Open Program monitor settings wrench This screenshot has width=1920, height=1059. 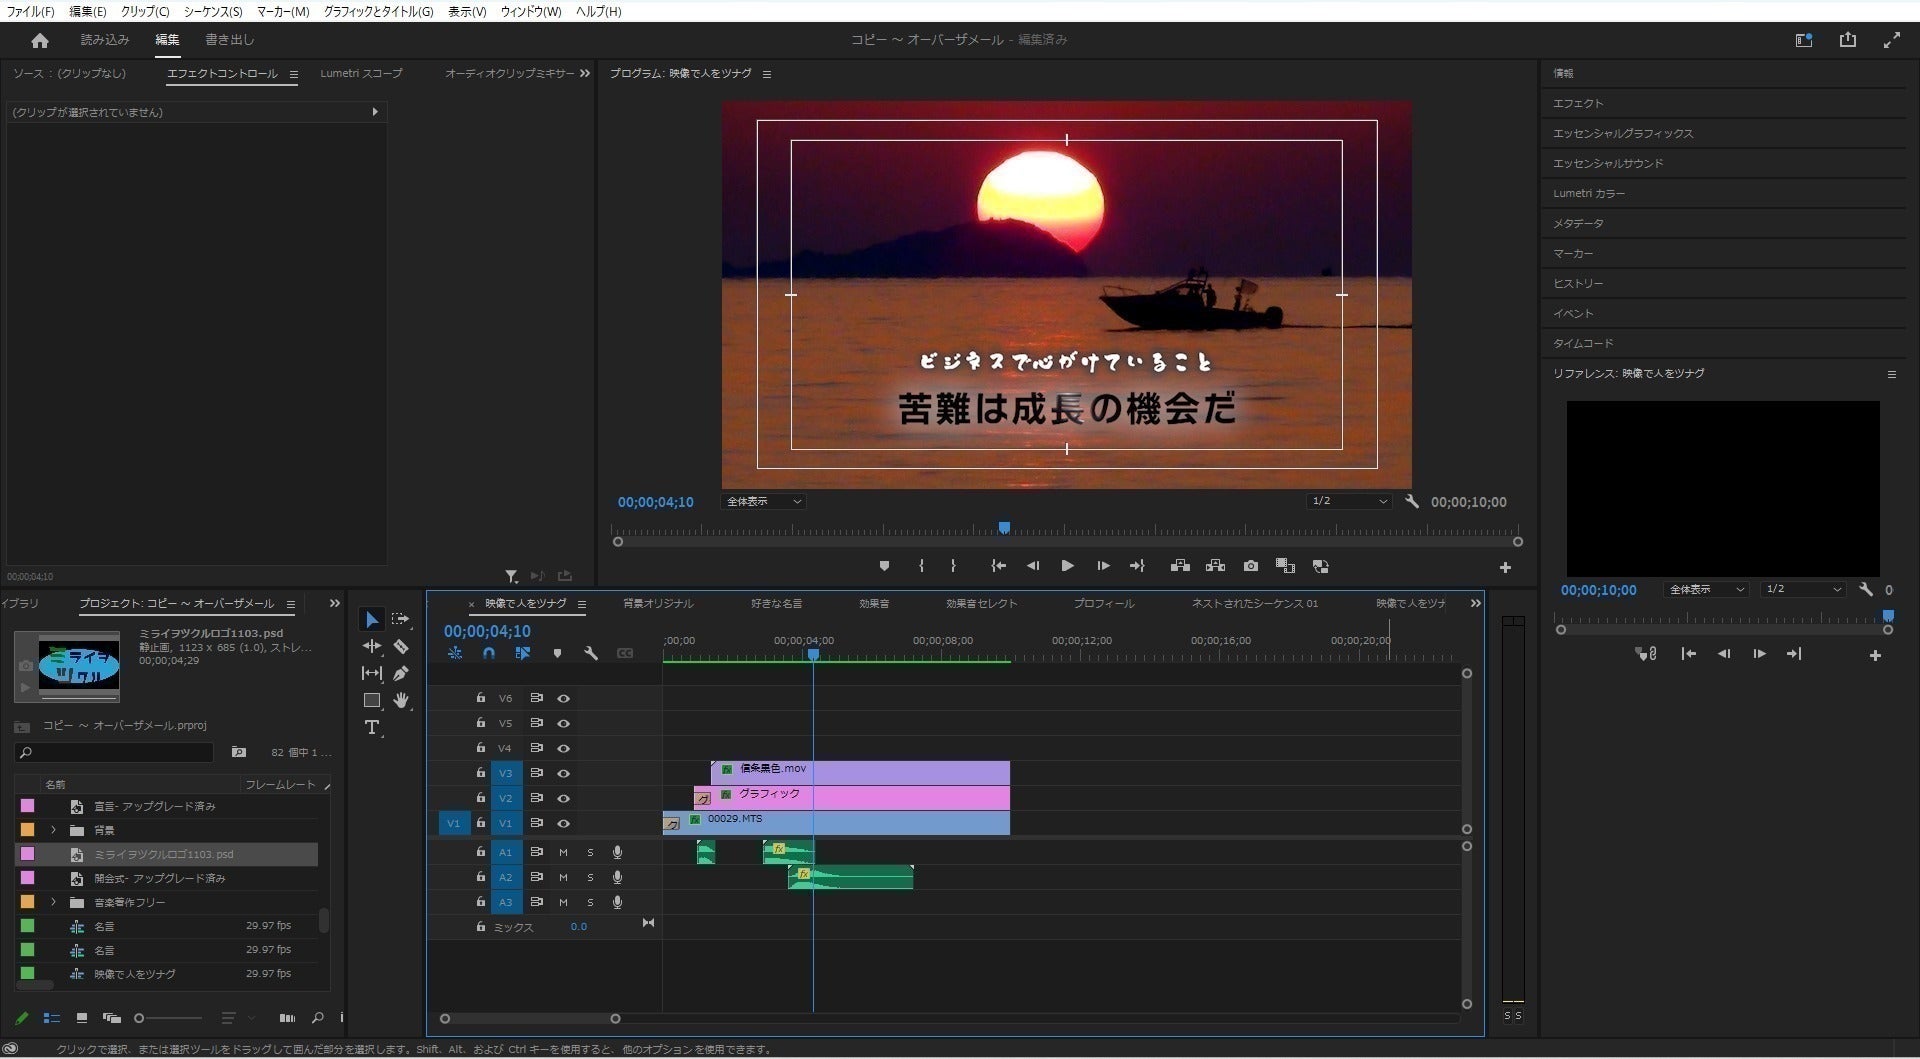[1412, 501]
